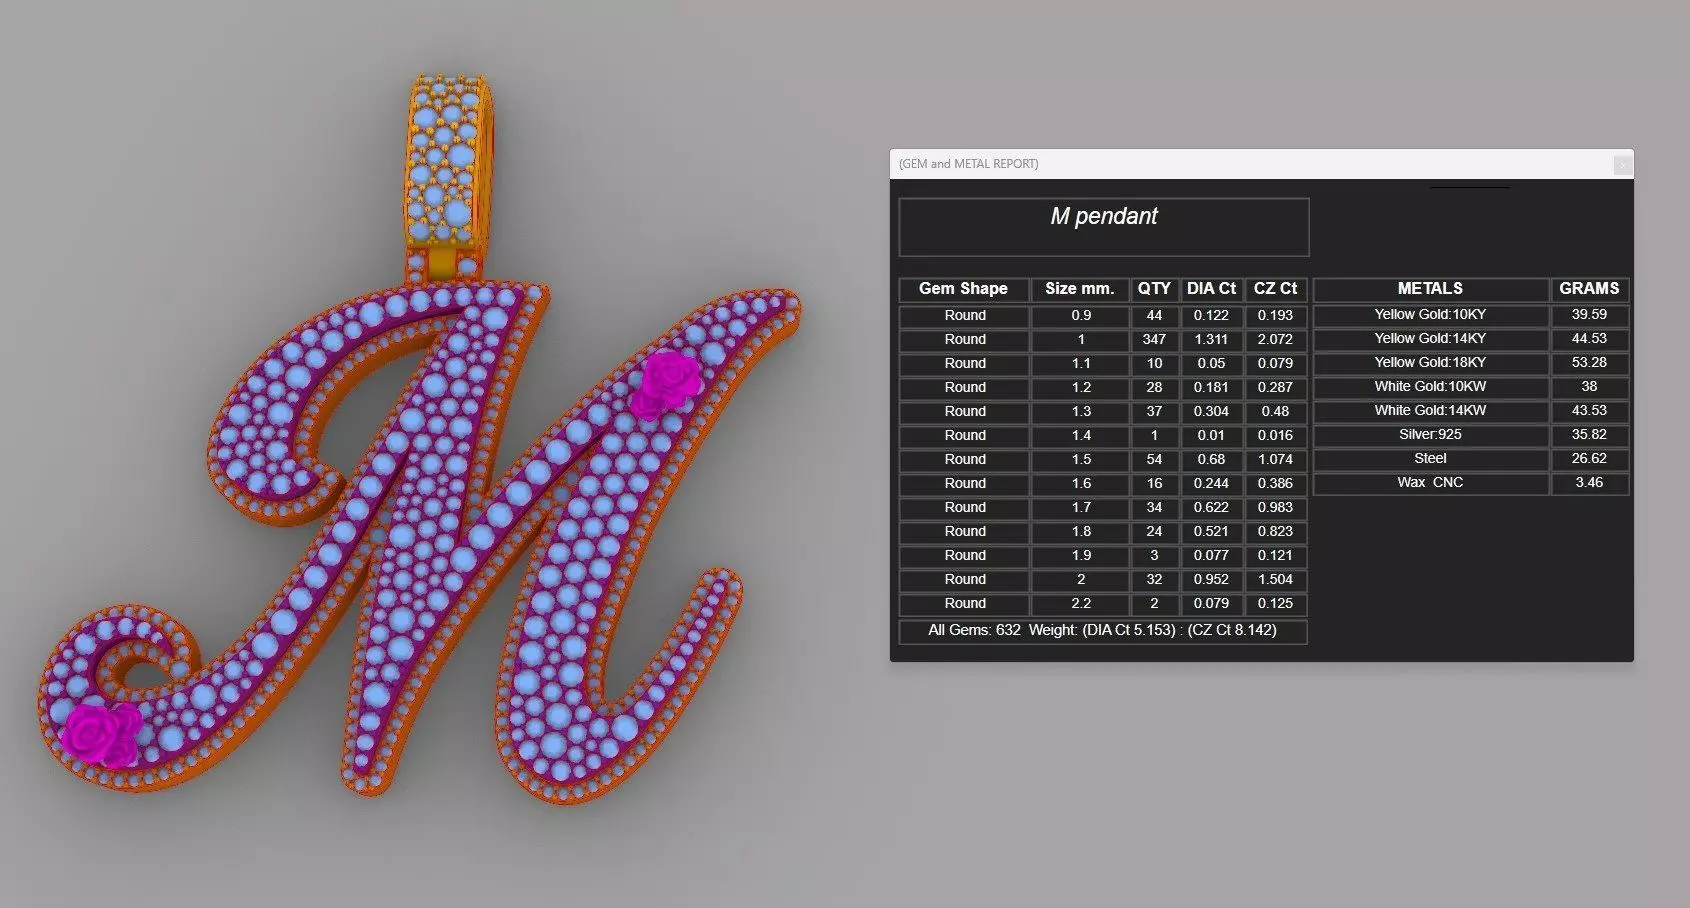Select the '0.9' size cell
Screen dimensions: 1690x908
[x=1080, y=316]
